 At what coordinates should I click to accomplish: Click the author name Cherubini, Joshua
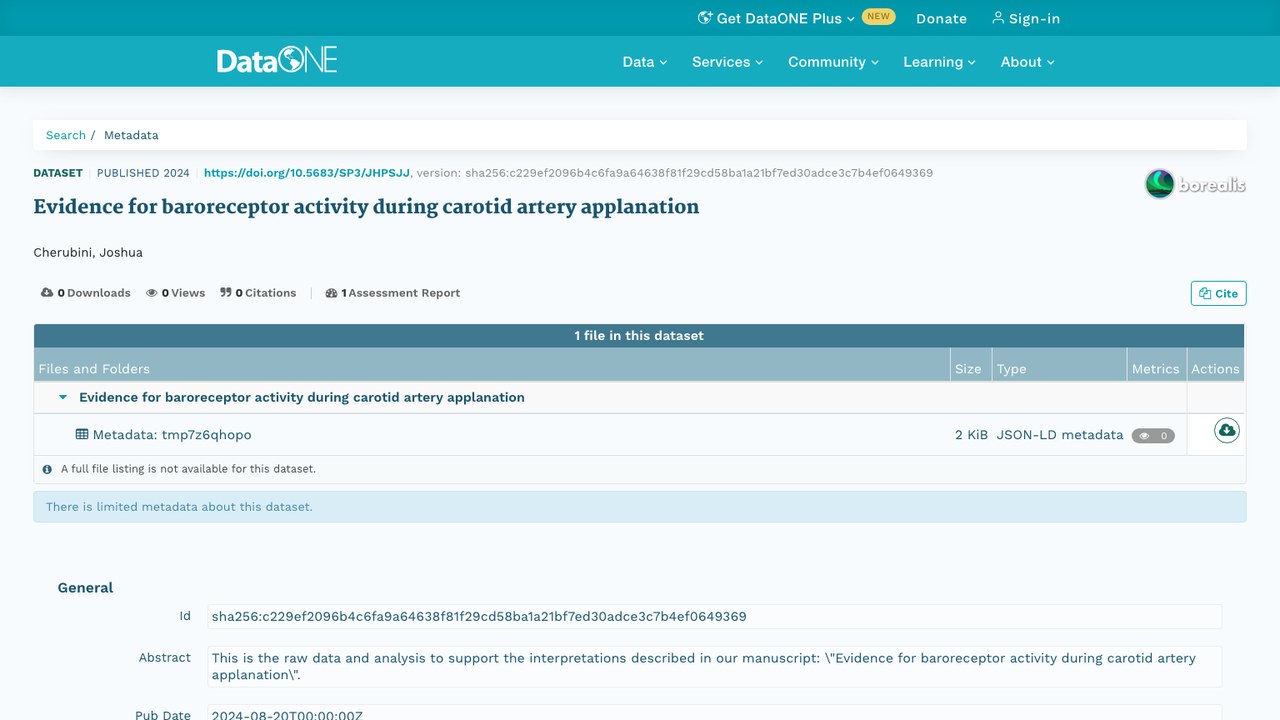point(88,253)
